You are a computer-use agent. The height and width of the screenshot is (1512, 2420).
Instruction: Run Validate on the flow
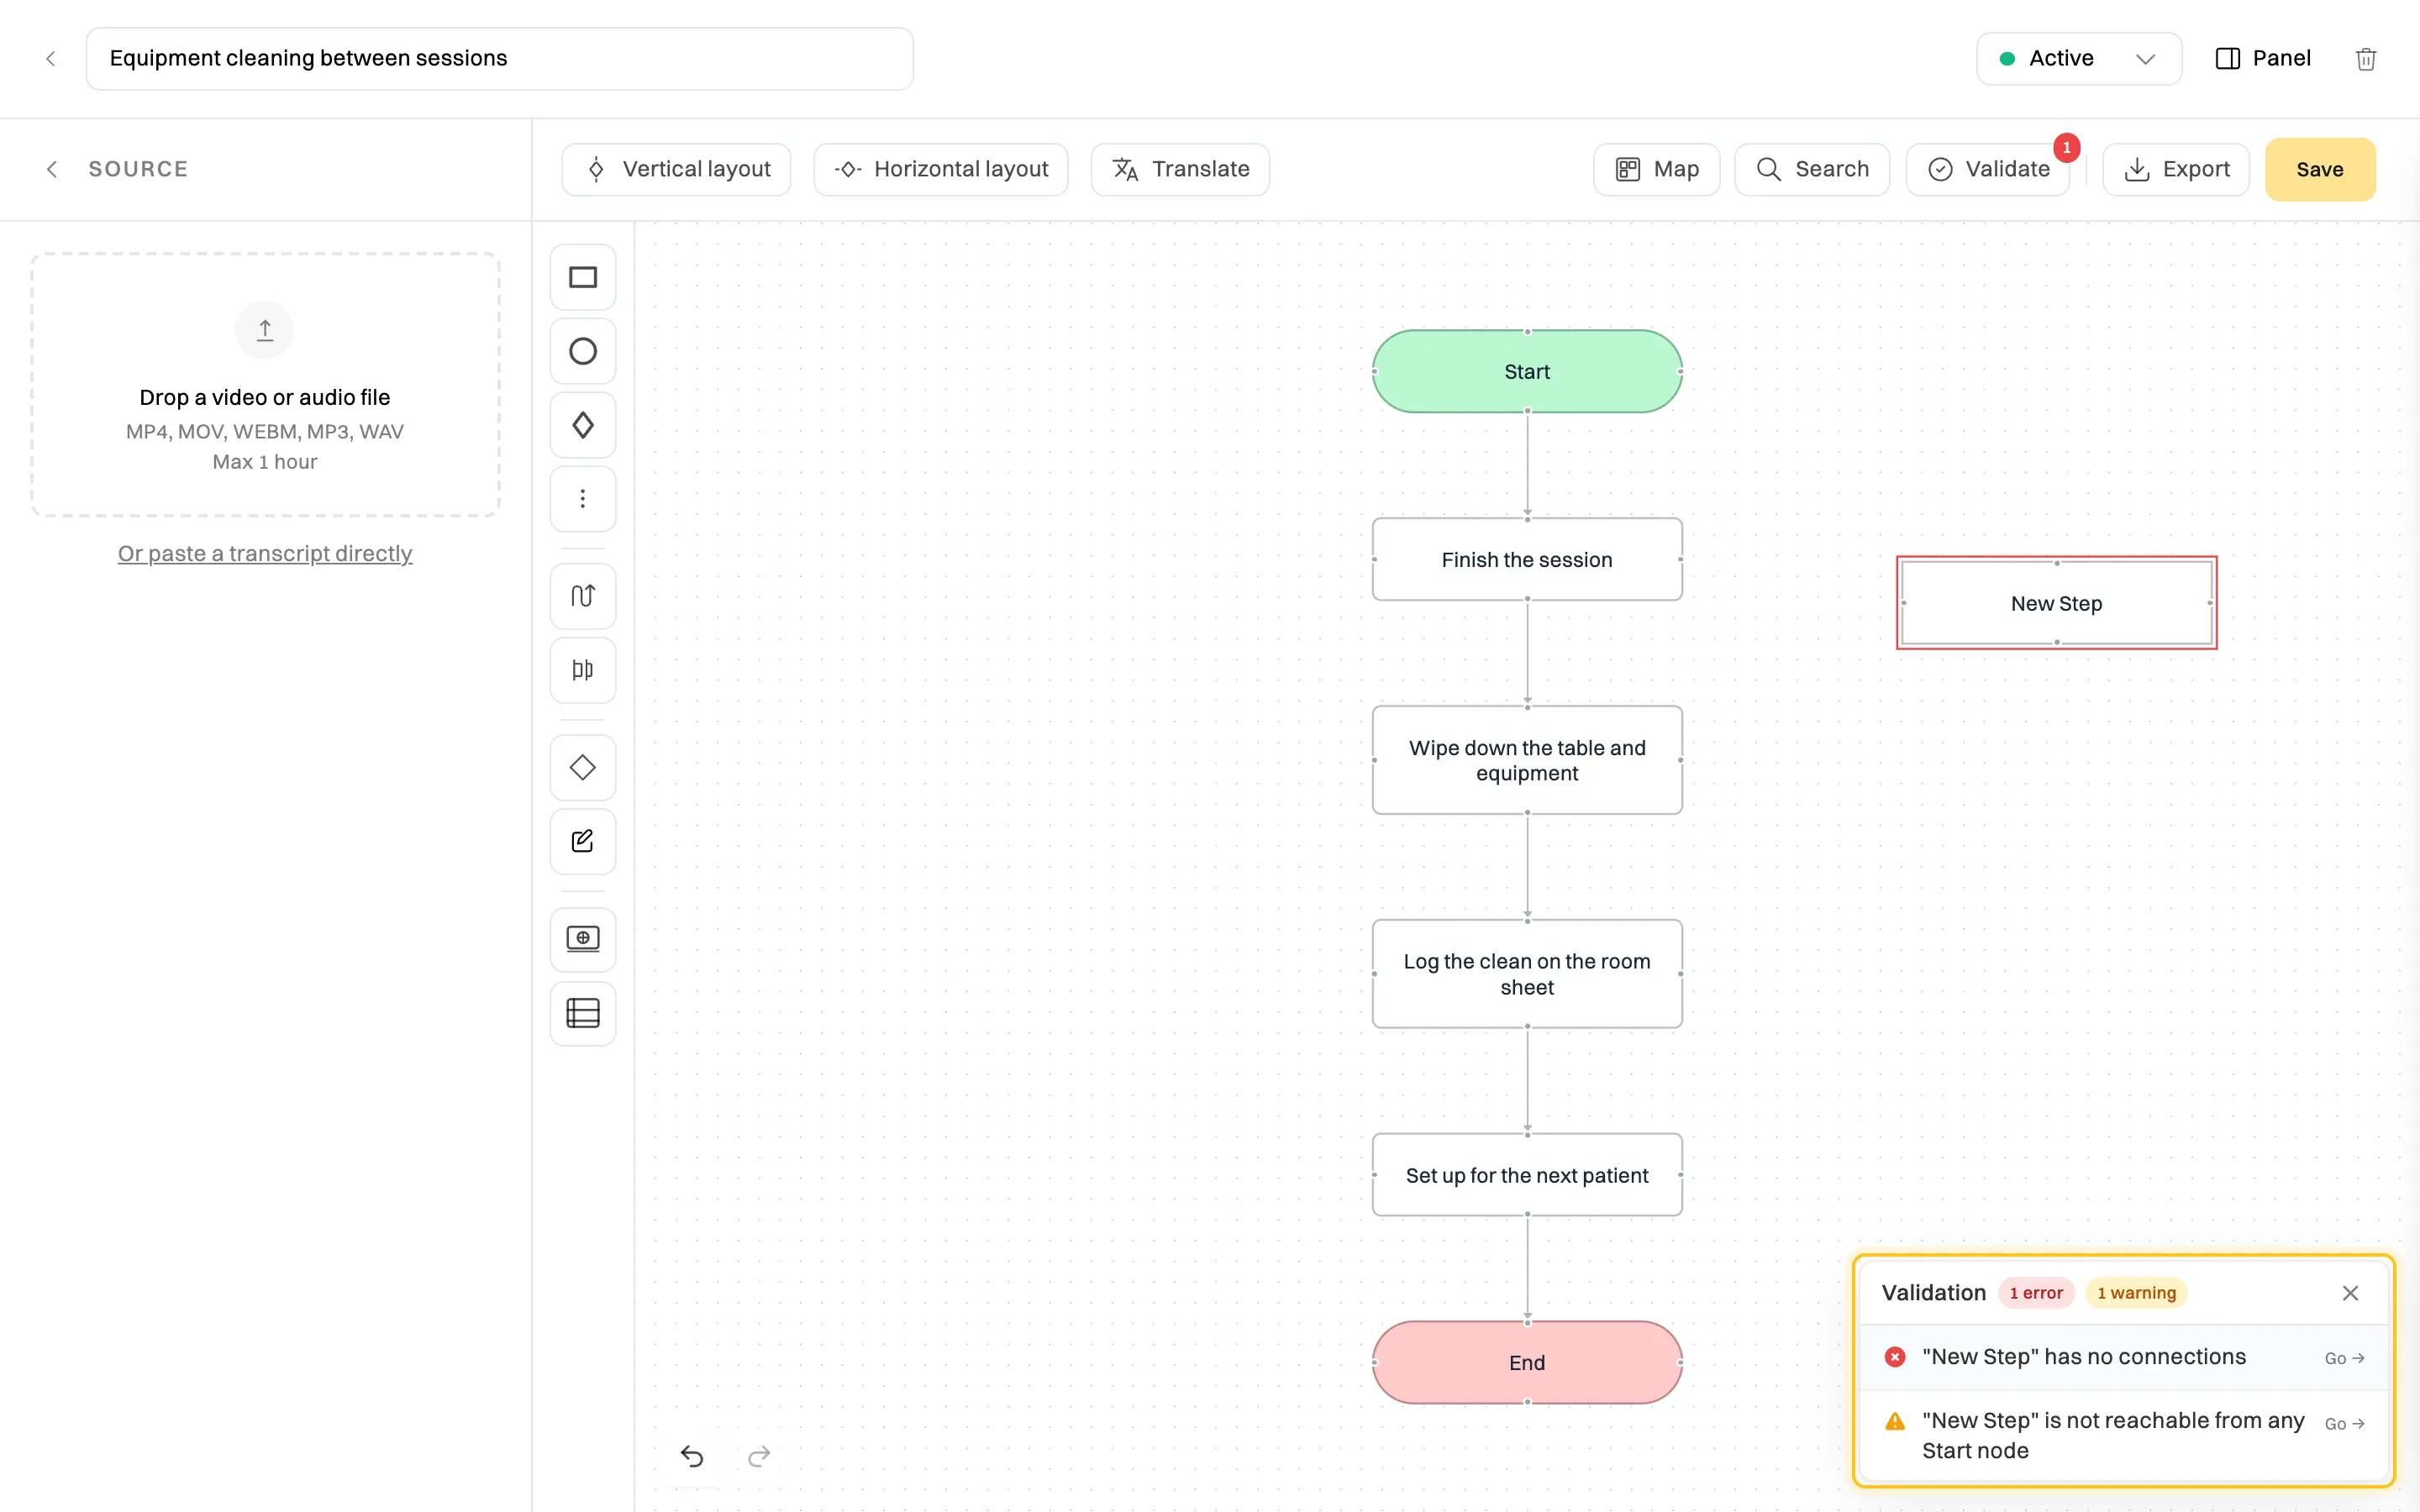(x=1988, y=169)
